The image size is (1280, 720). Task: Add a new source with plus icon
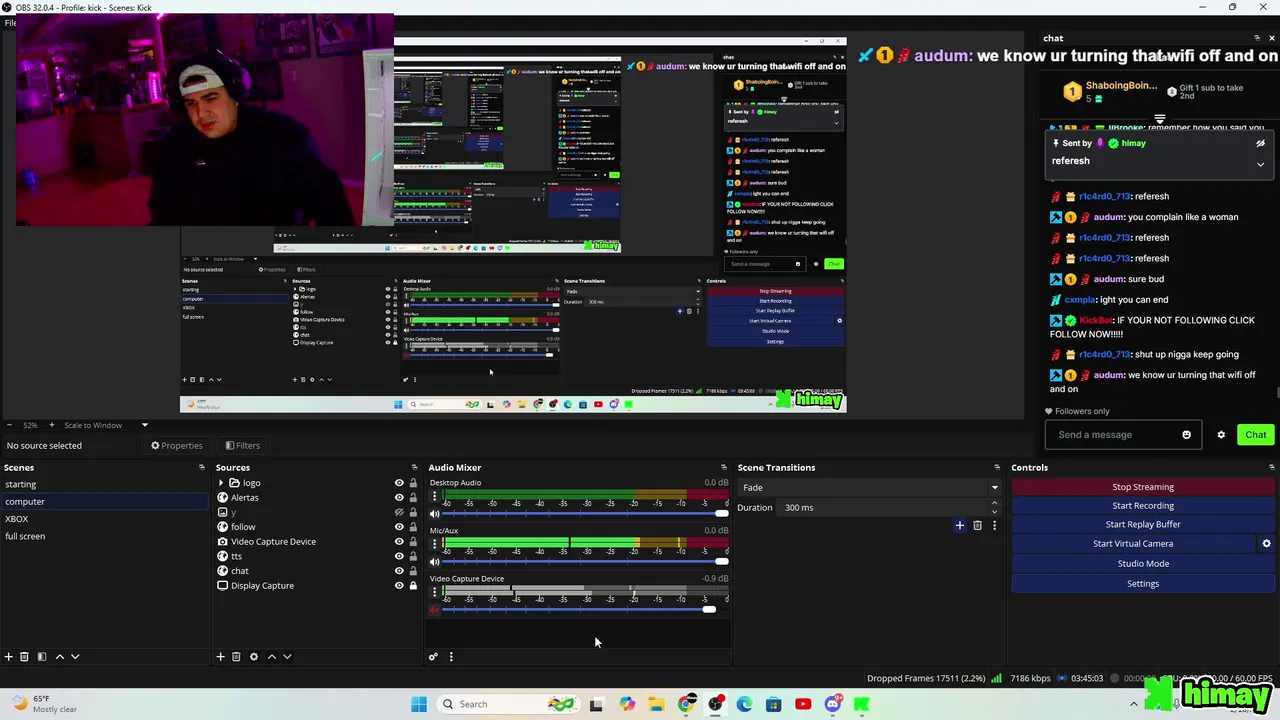coord(220,657)
